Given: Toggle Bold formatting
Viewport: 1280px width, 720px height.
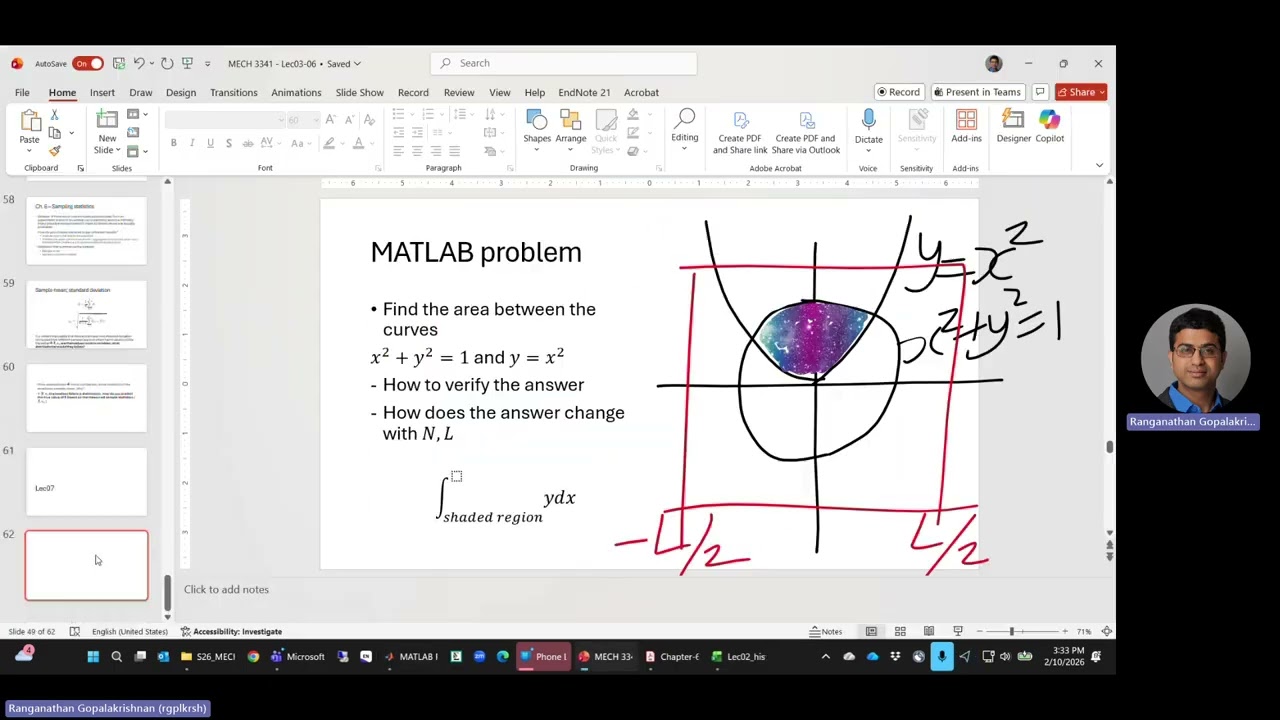Looking at the screenshot, I should point(173,143).
